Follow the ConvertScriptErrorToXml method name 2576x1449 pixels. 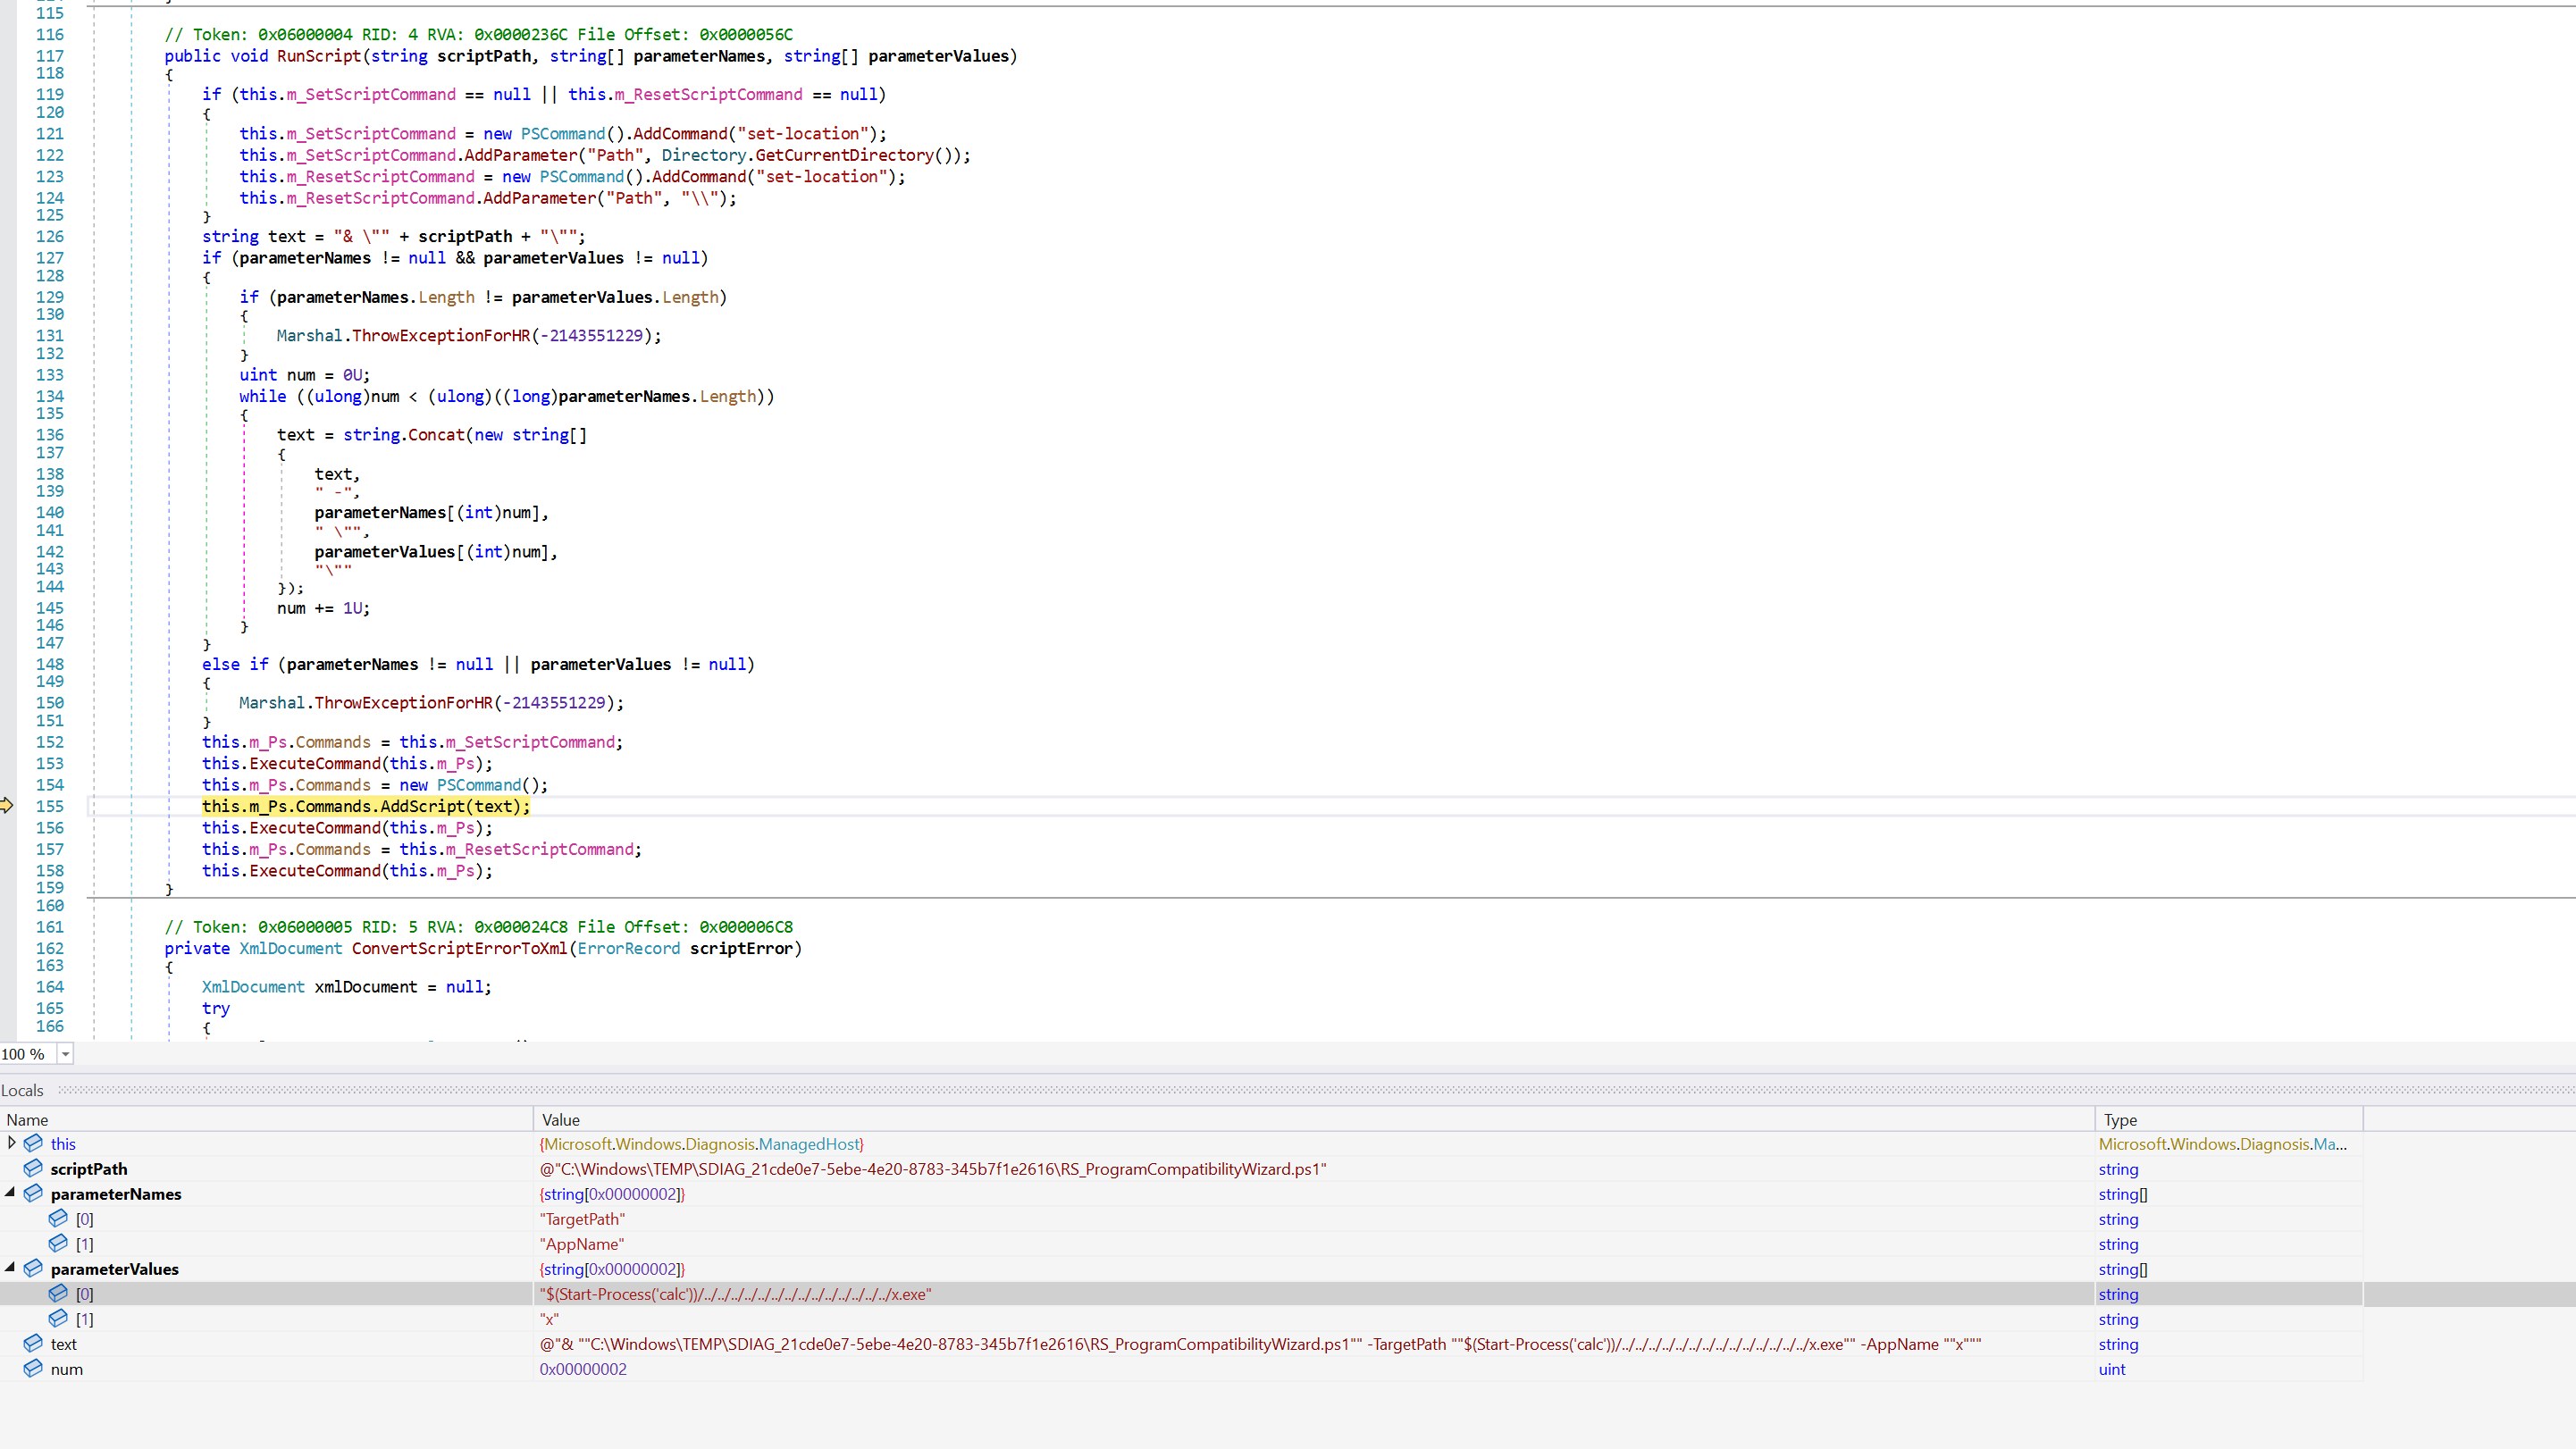(x=459, y=948)
